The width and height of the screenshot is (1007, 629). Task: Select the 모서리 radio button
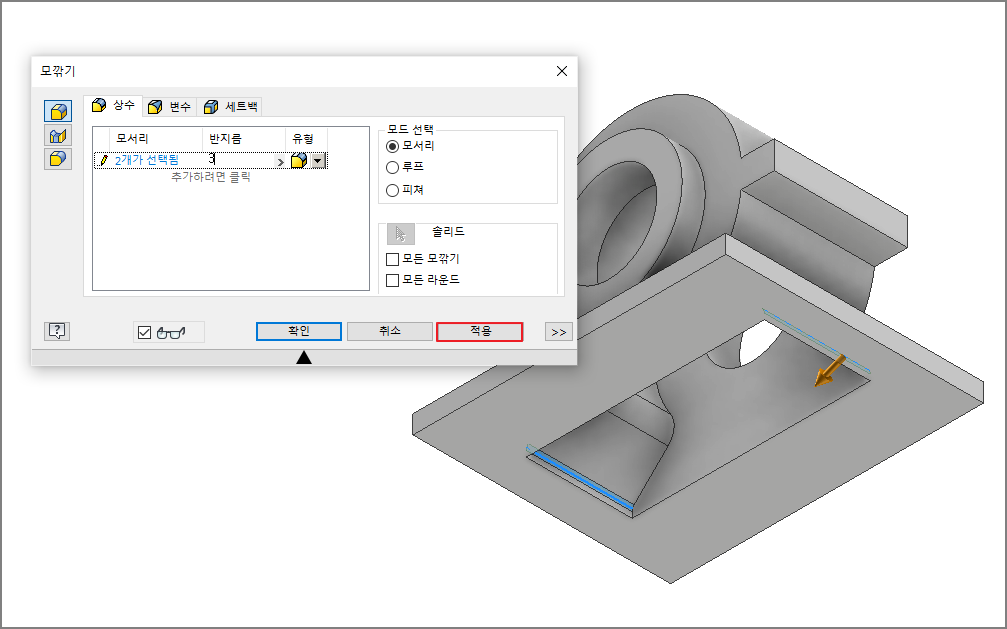(392, 146)
